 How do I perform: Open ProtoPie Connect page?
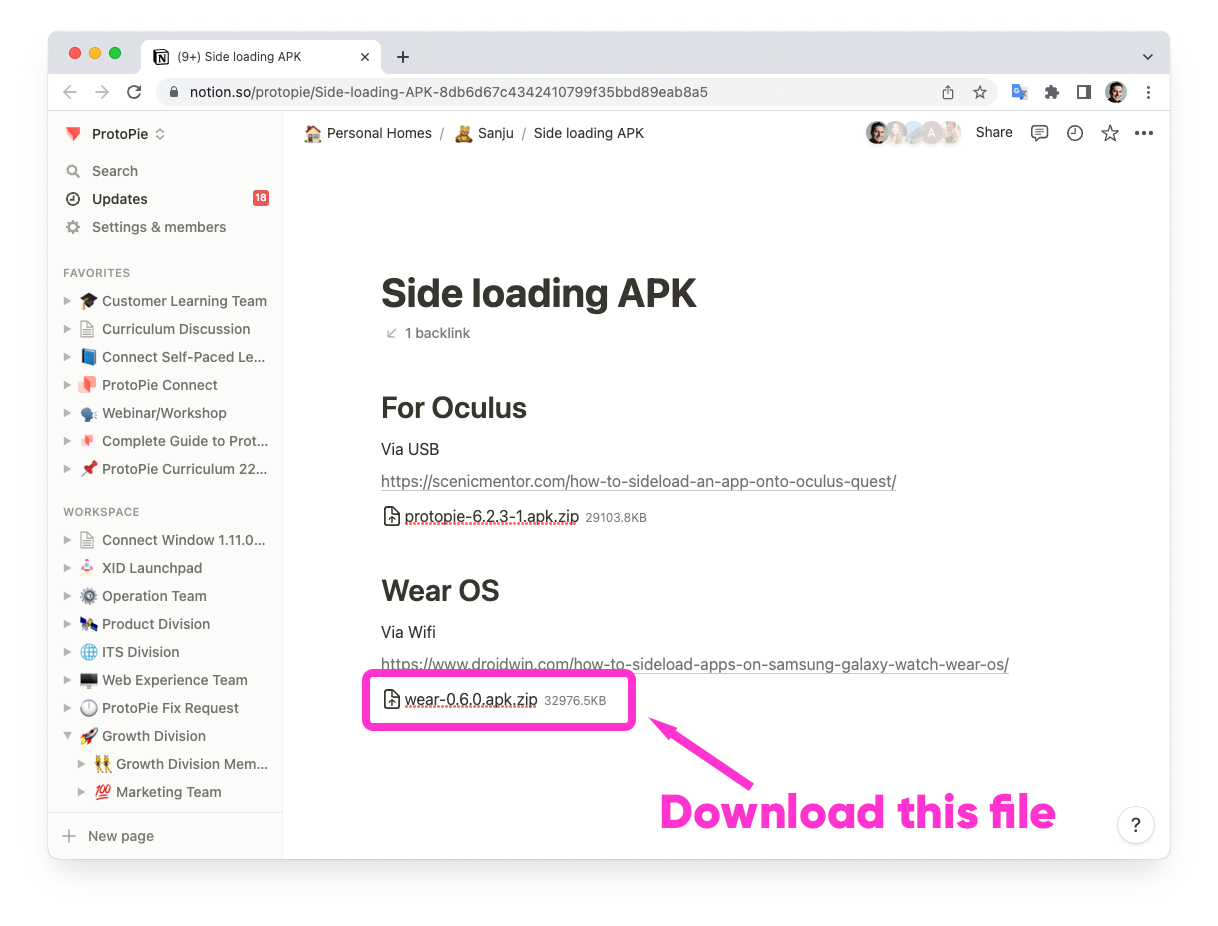159,385
